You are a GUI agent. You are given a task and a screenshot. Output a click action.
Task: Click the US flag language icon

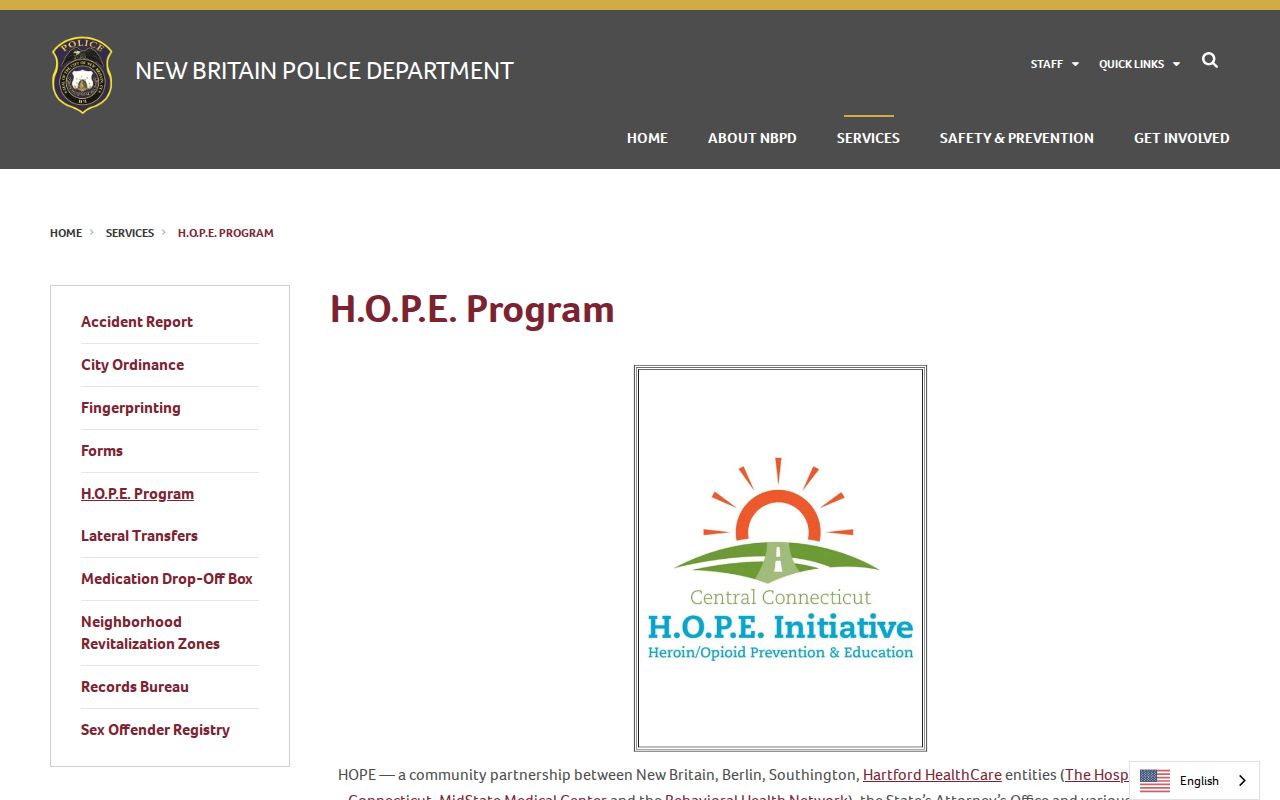(1154, 781)
